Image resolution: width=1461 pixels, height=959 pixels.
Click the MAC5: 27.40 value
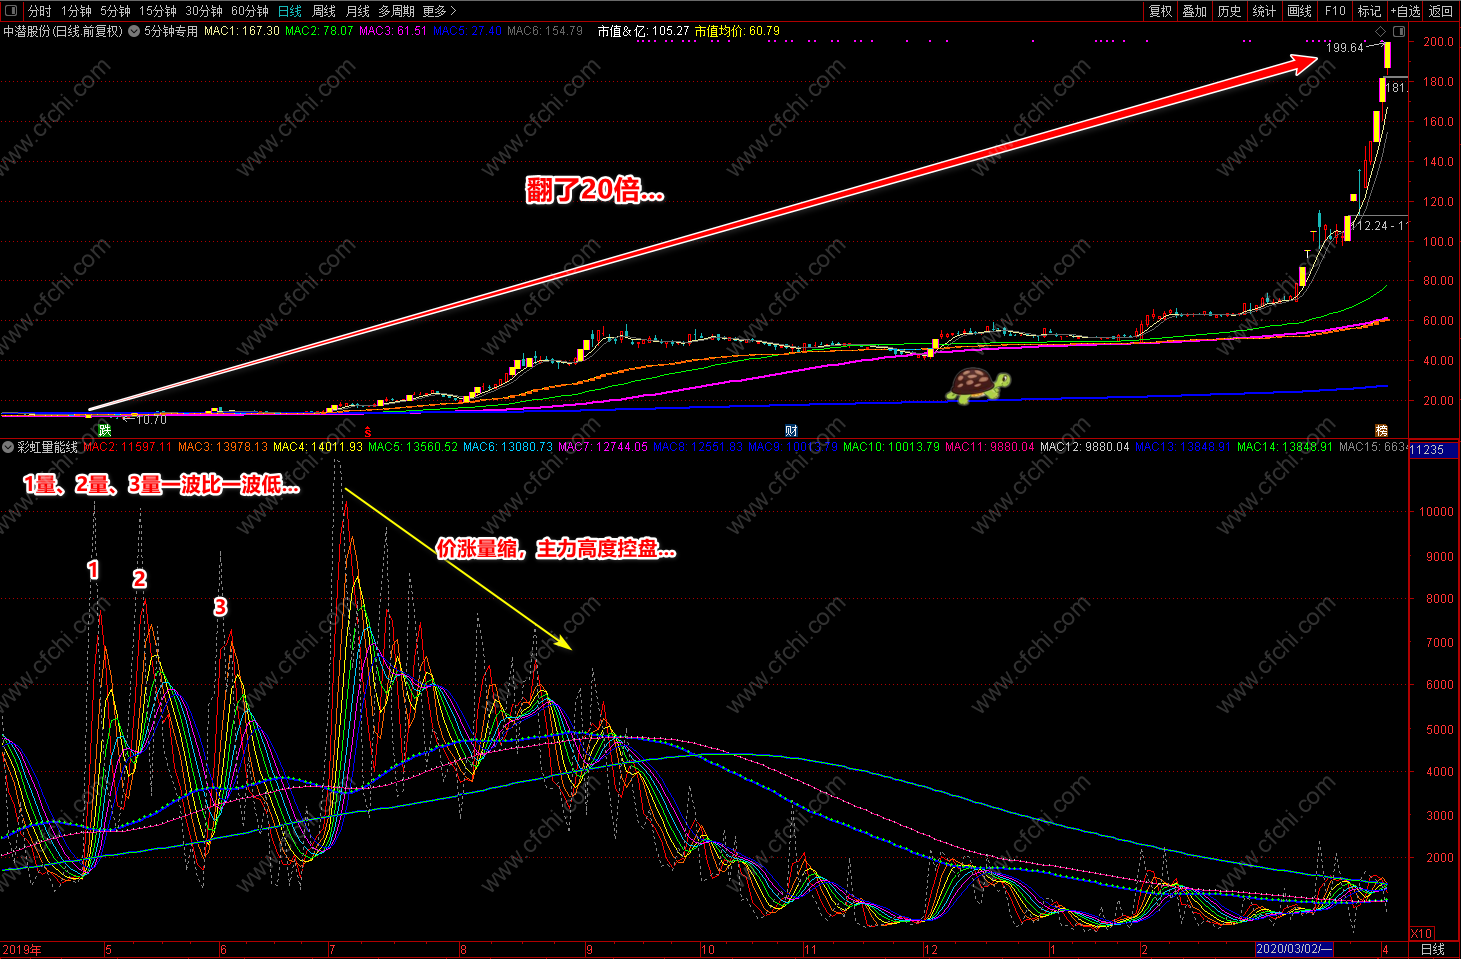[x=467, y=31]
